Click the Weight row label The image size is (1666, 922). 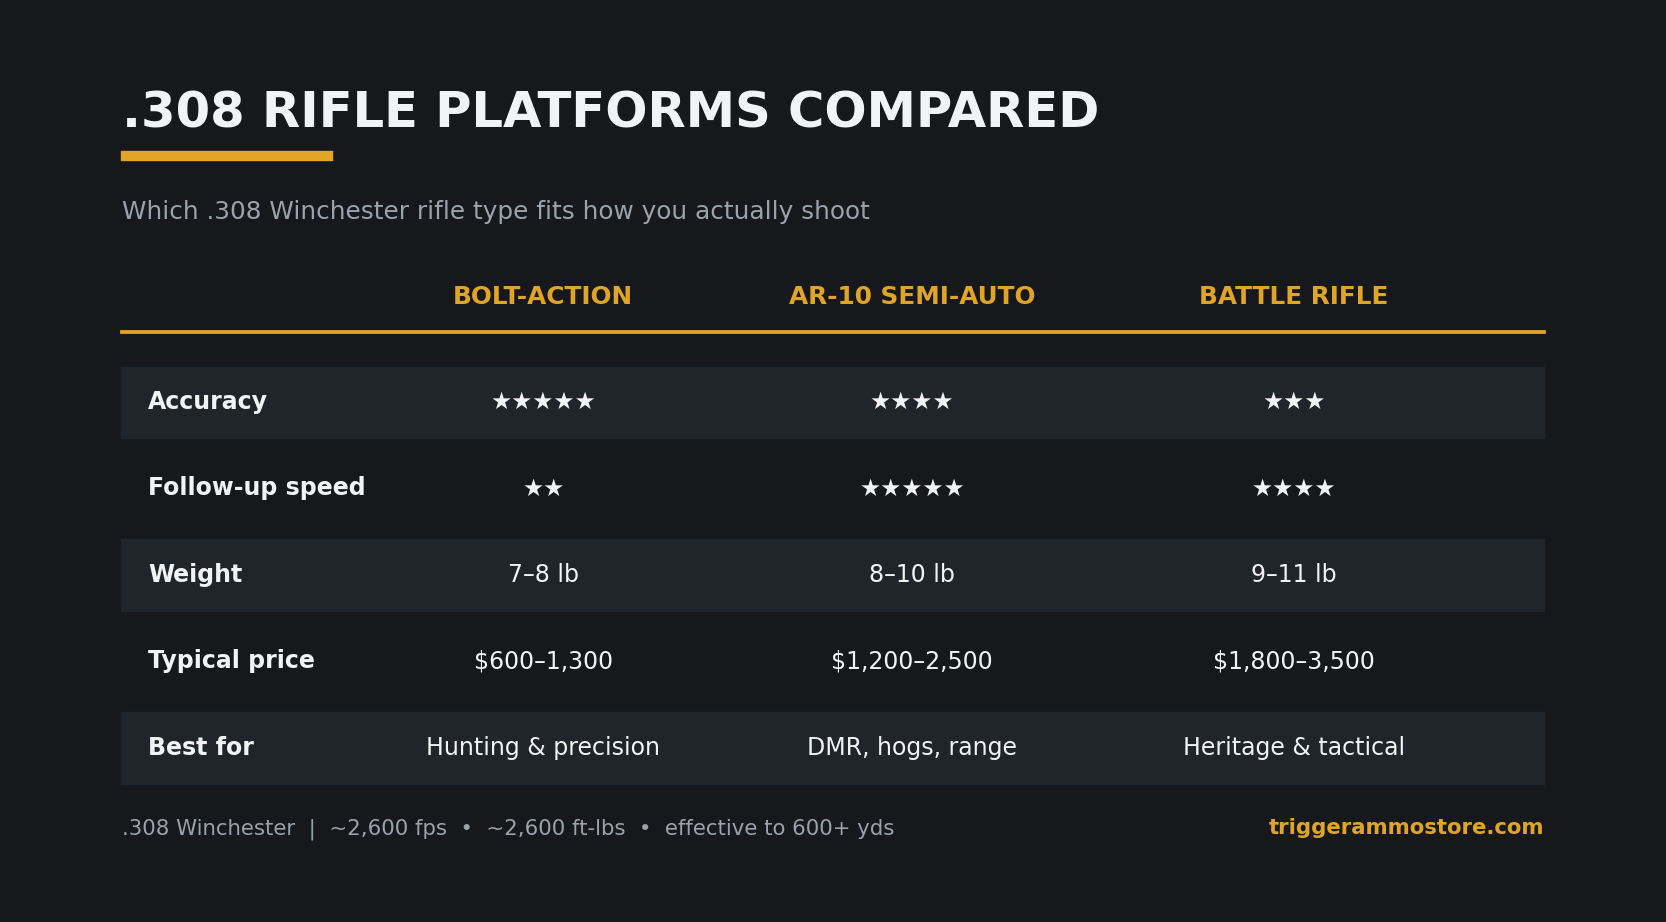[195, 575]
